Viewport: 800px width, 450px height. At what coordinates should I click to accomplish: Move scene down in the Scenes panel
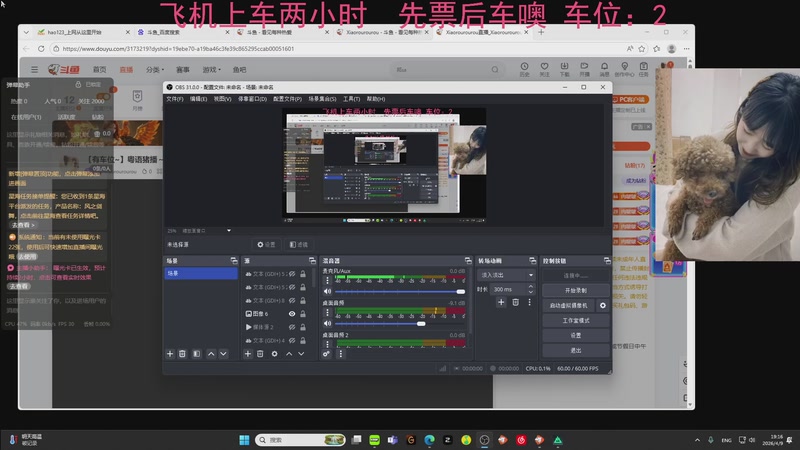[223, 354]
